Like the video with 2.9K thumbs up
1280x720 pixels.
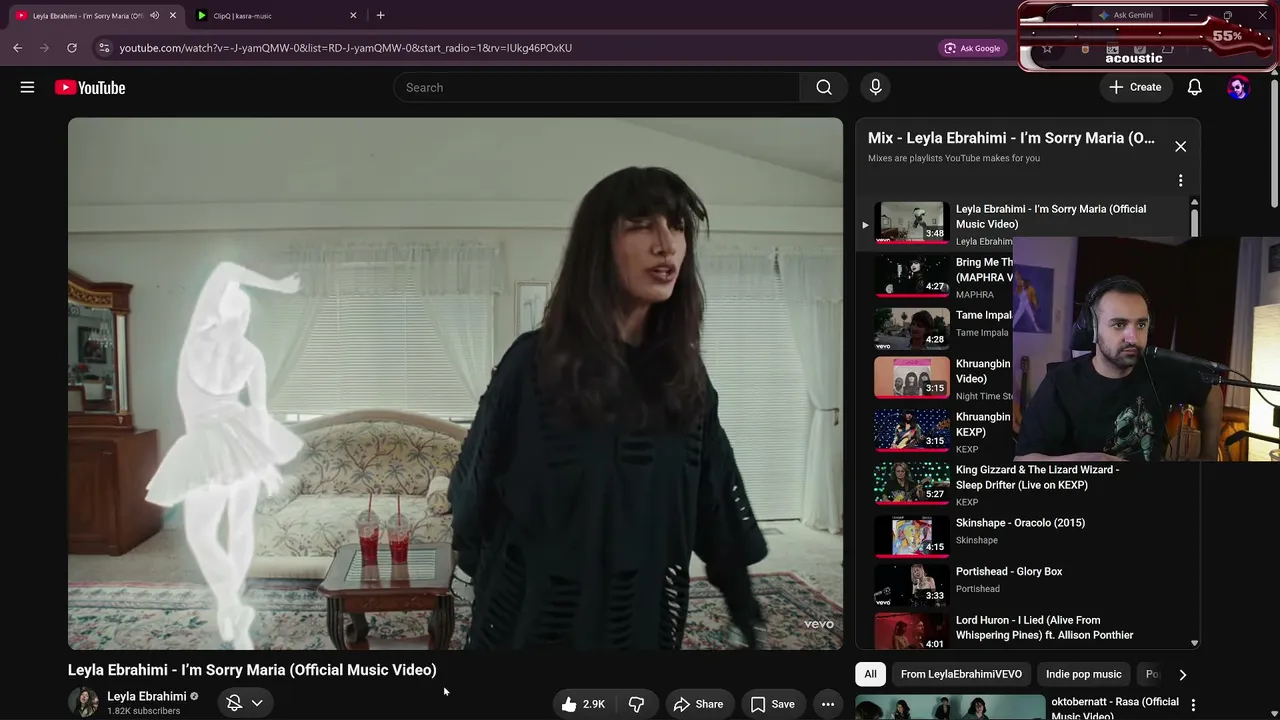pos(584,704)
